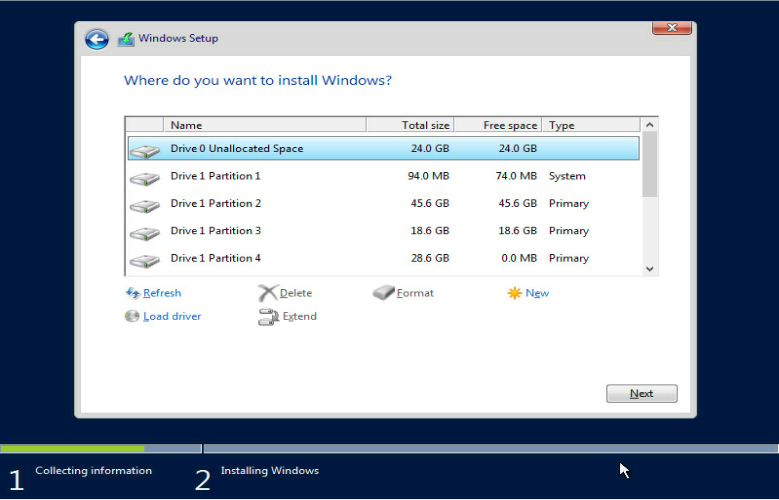
Task: Choose the Delete option
Action: click(x=296, y=293)
